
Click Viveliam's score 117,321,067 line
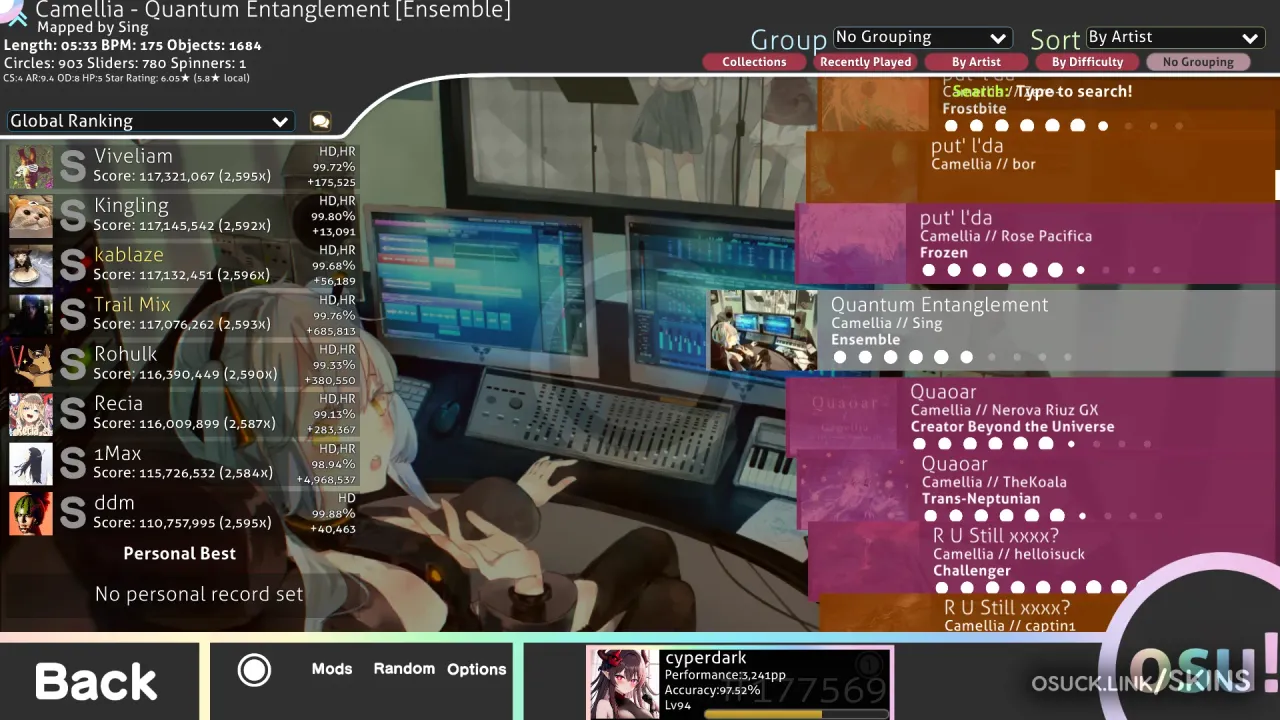(x=182, y=176)
